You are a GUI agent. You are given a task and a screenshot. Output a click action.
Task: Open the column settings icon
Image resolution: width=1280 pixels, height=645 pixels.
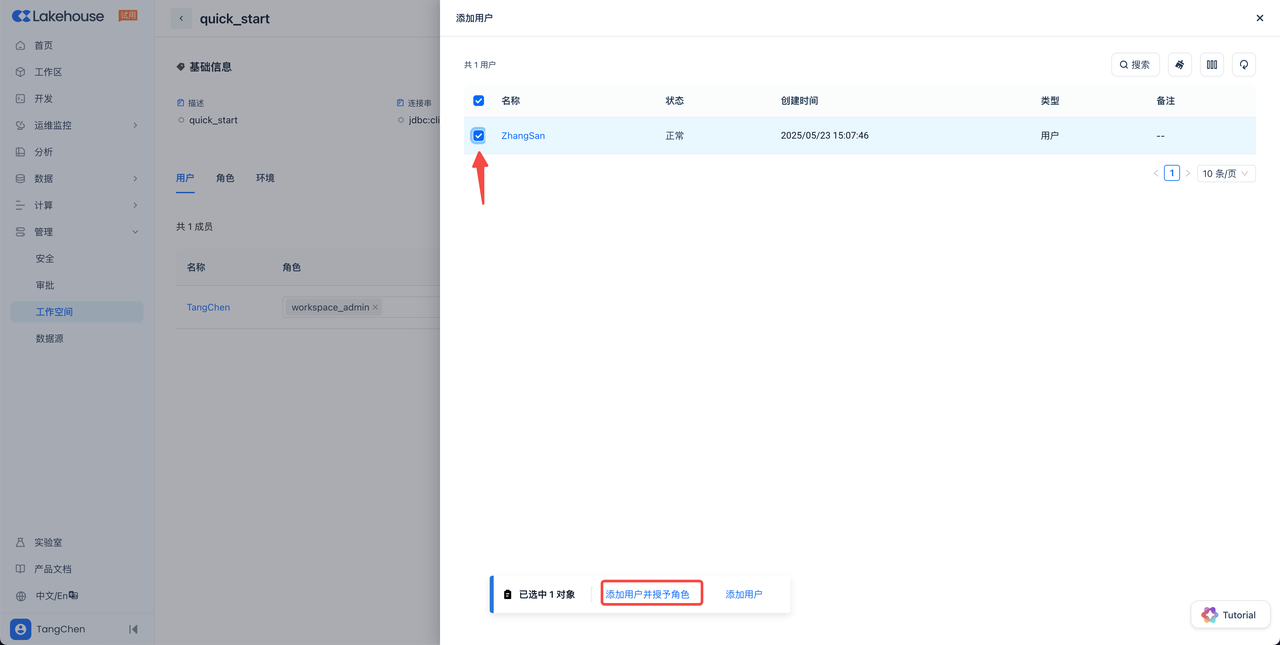[x=1211, y=65]
